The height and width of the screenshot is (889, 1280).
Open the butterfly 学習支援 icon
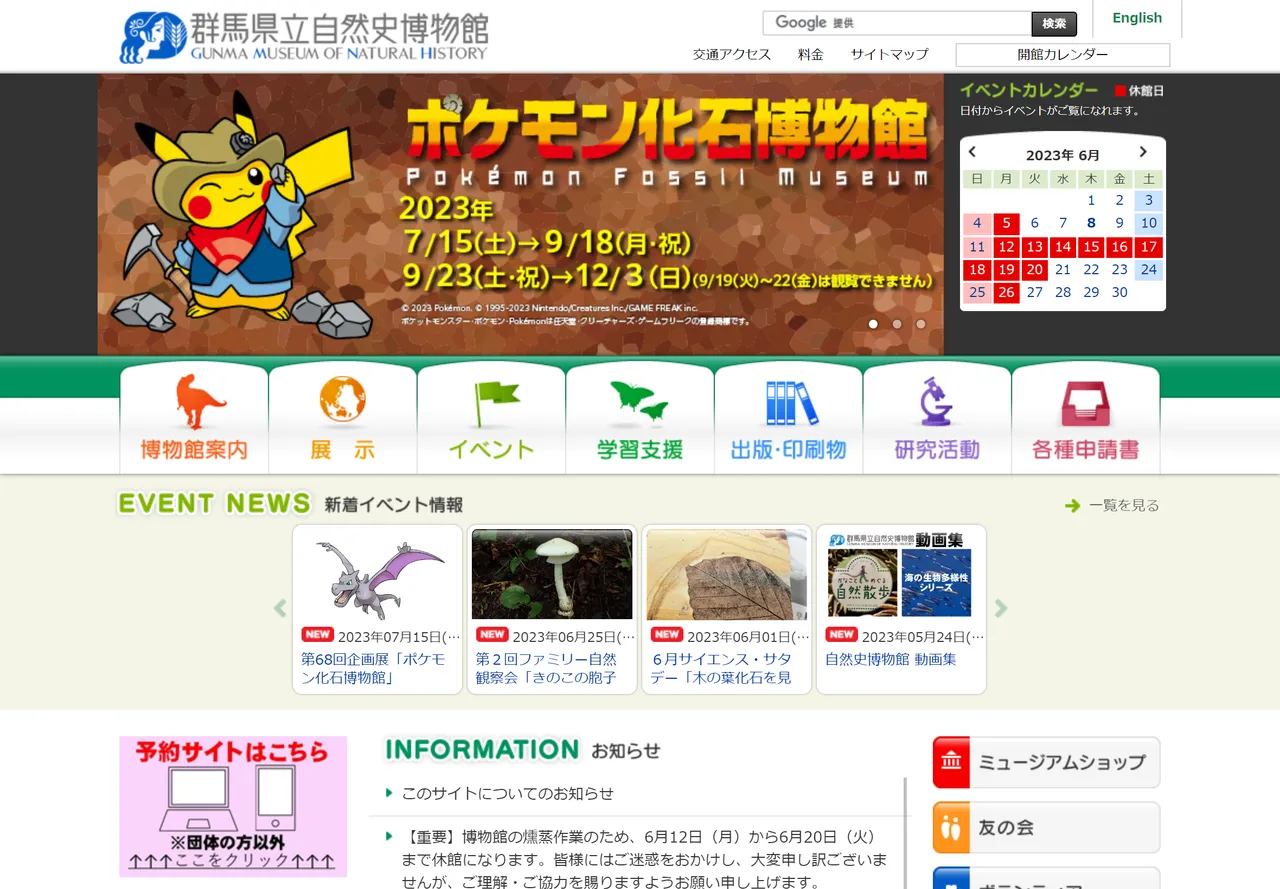639,402
